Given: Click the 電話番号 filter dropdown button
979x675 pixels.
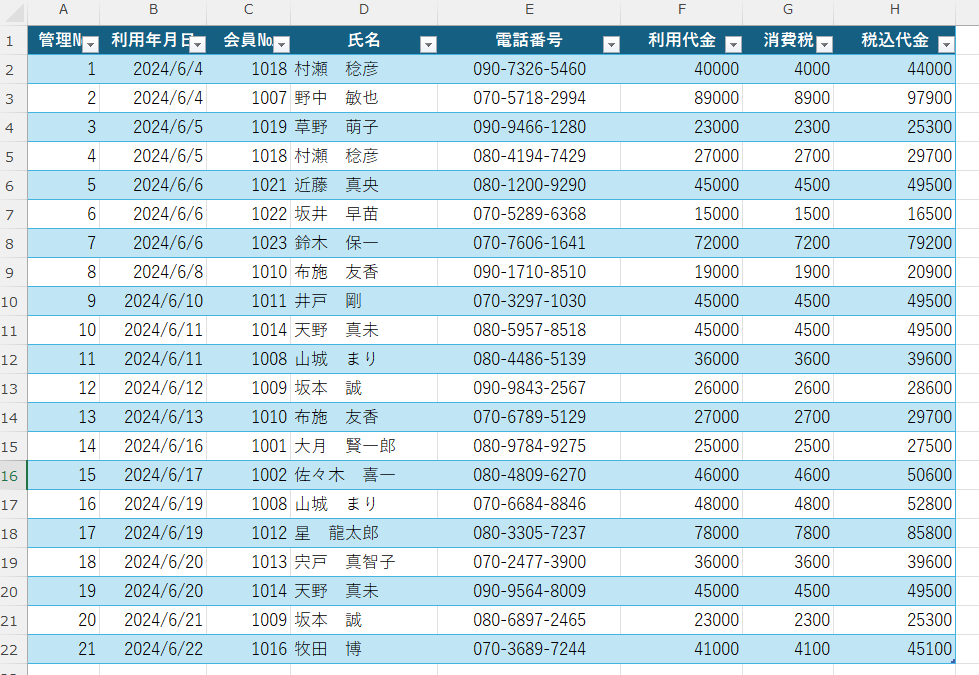Looking at the screenshot, I should coord(611,44).
